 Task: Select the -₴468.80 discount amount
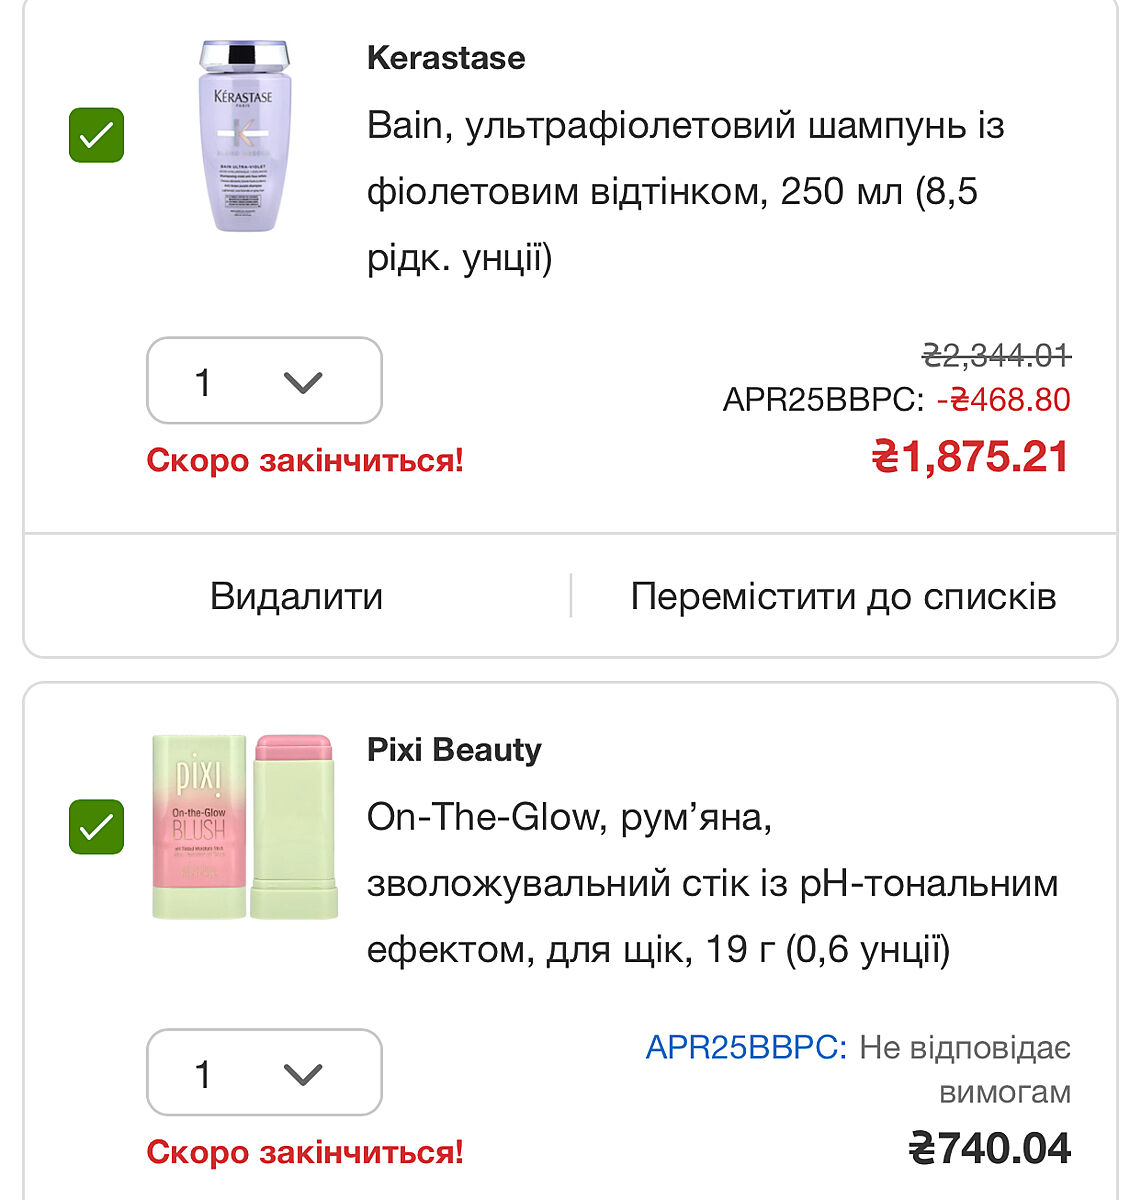(1003, 400)
